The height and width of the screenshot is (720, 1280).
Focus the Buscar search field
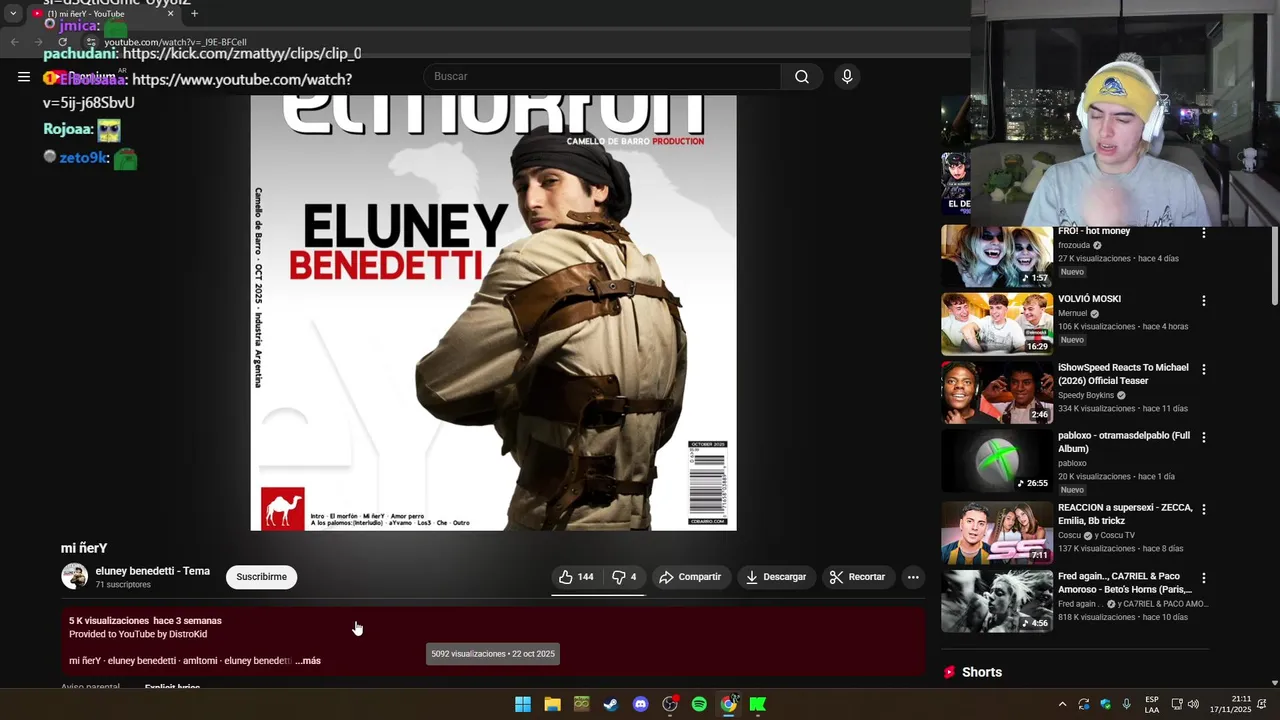(x=603, y=76)
